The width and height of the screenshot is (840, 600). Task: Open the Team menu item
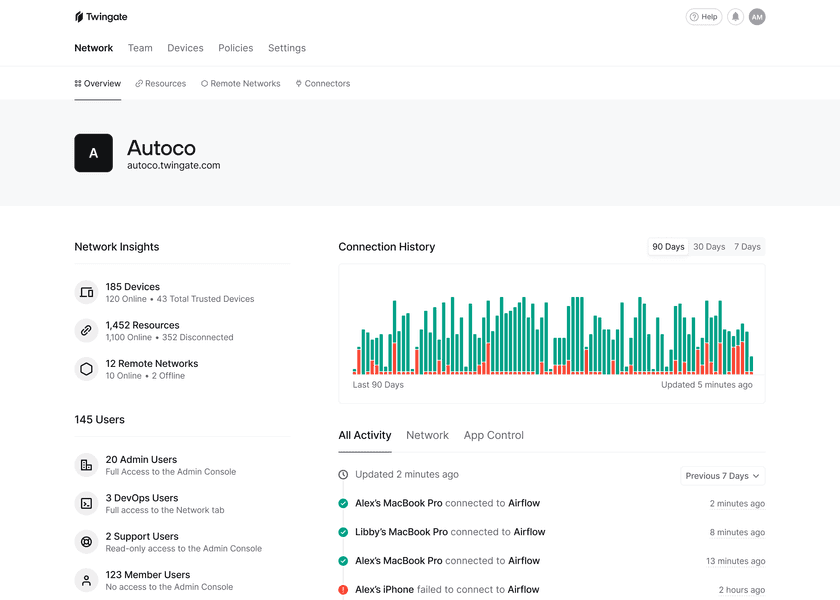point(140,48)
